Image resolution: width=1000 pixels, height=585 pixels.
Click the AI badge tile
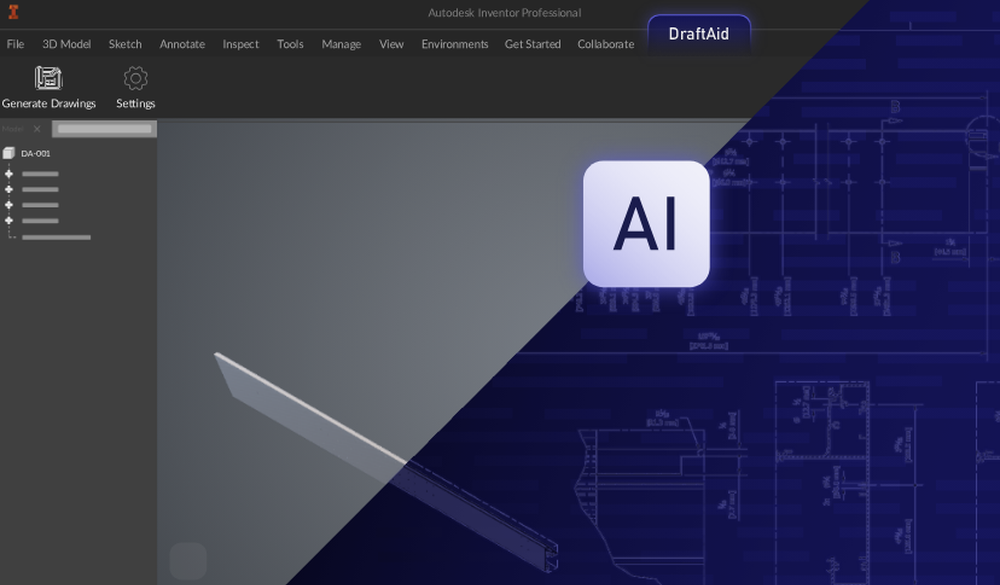[x=646, y=223]
